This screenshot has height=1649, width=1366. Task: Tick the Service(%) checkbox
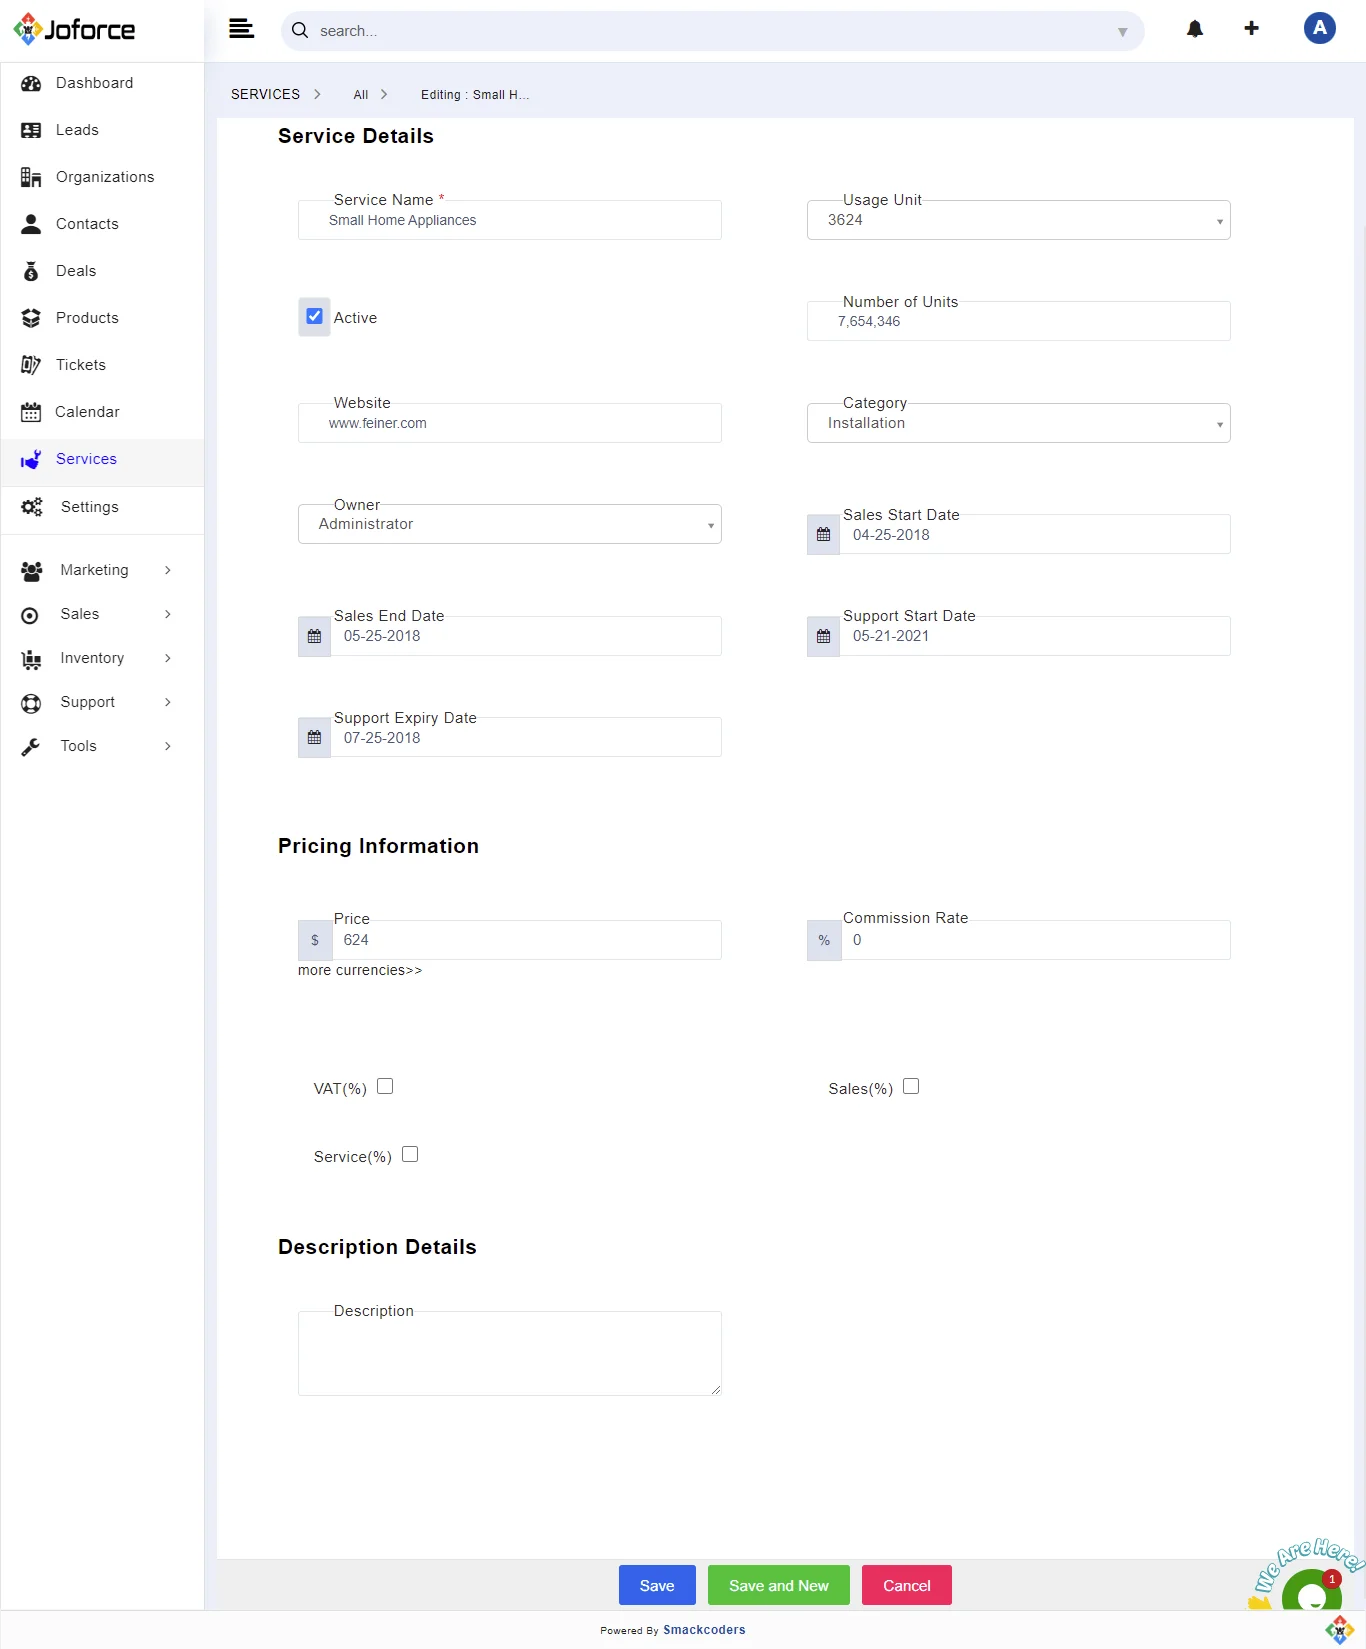410,1155
